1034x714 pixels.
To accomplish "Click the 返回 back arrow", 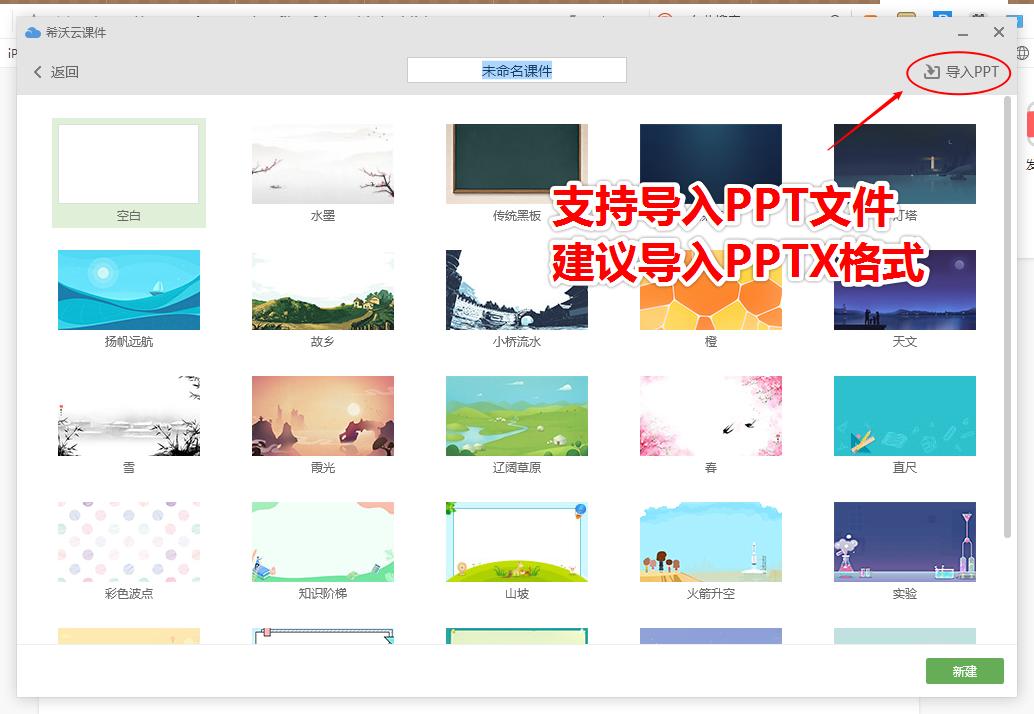I will coord(54,71).
